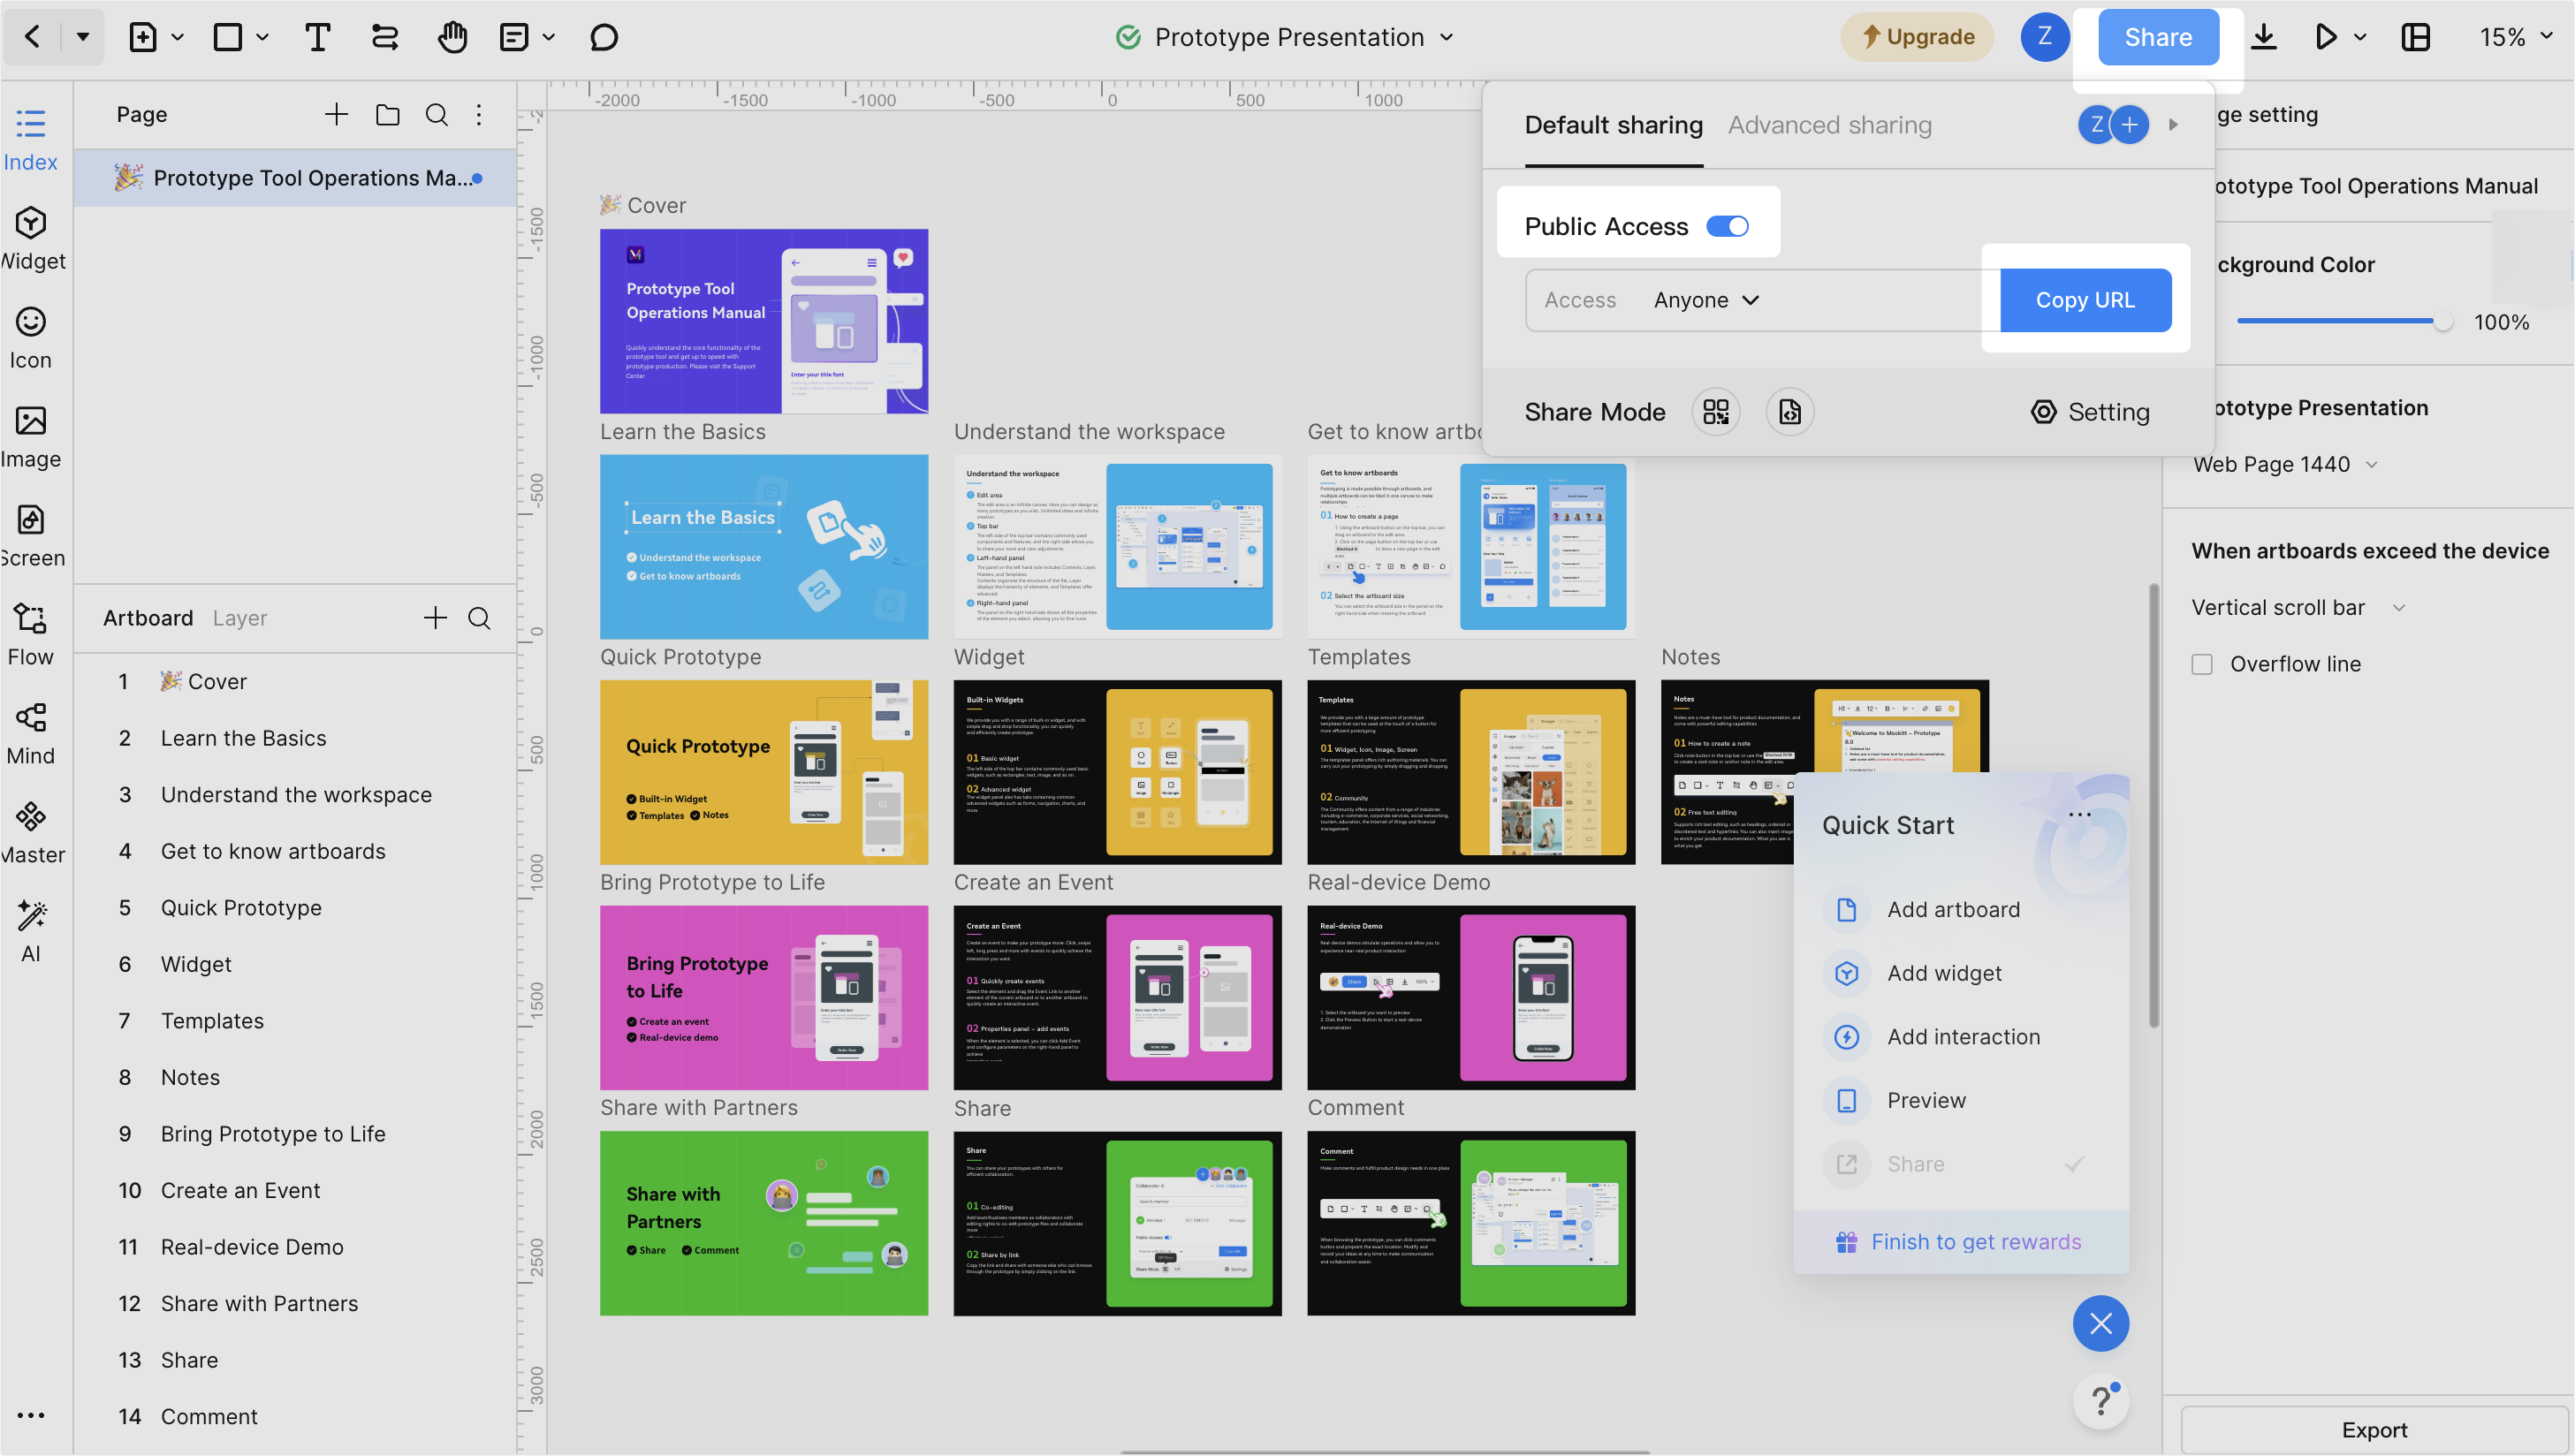Screen dimensions: 2575x1456
Task: Open the 15% zoom level dropdown
Action: pyautogui.click(x=2516, y=37)
